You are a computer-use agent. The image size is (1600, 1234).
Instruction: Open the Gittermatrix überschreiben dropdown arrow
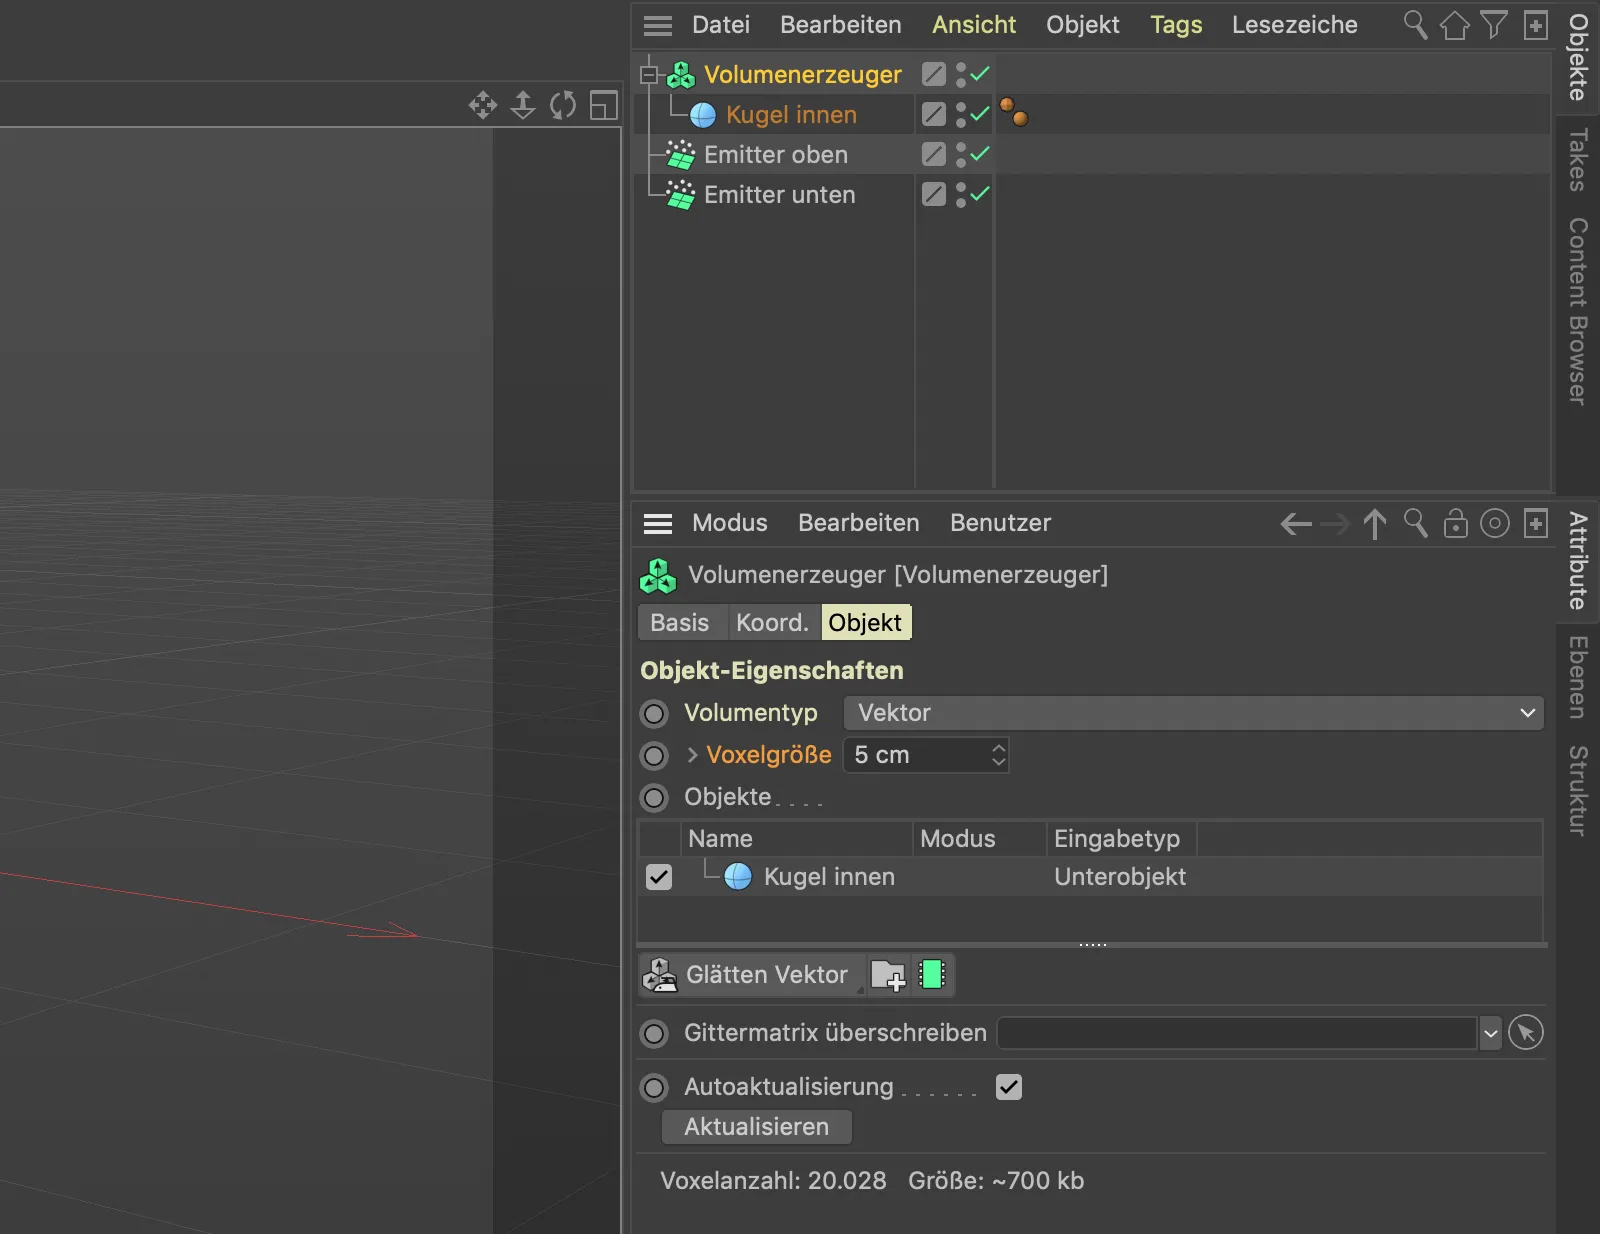[1490, 1033]
